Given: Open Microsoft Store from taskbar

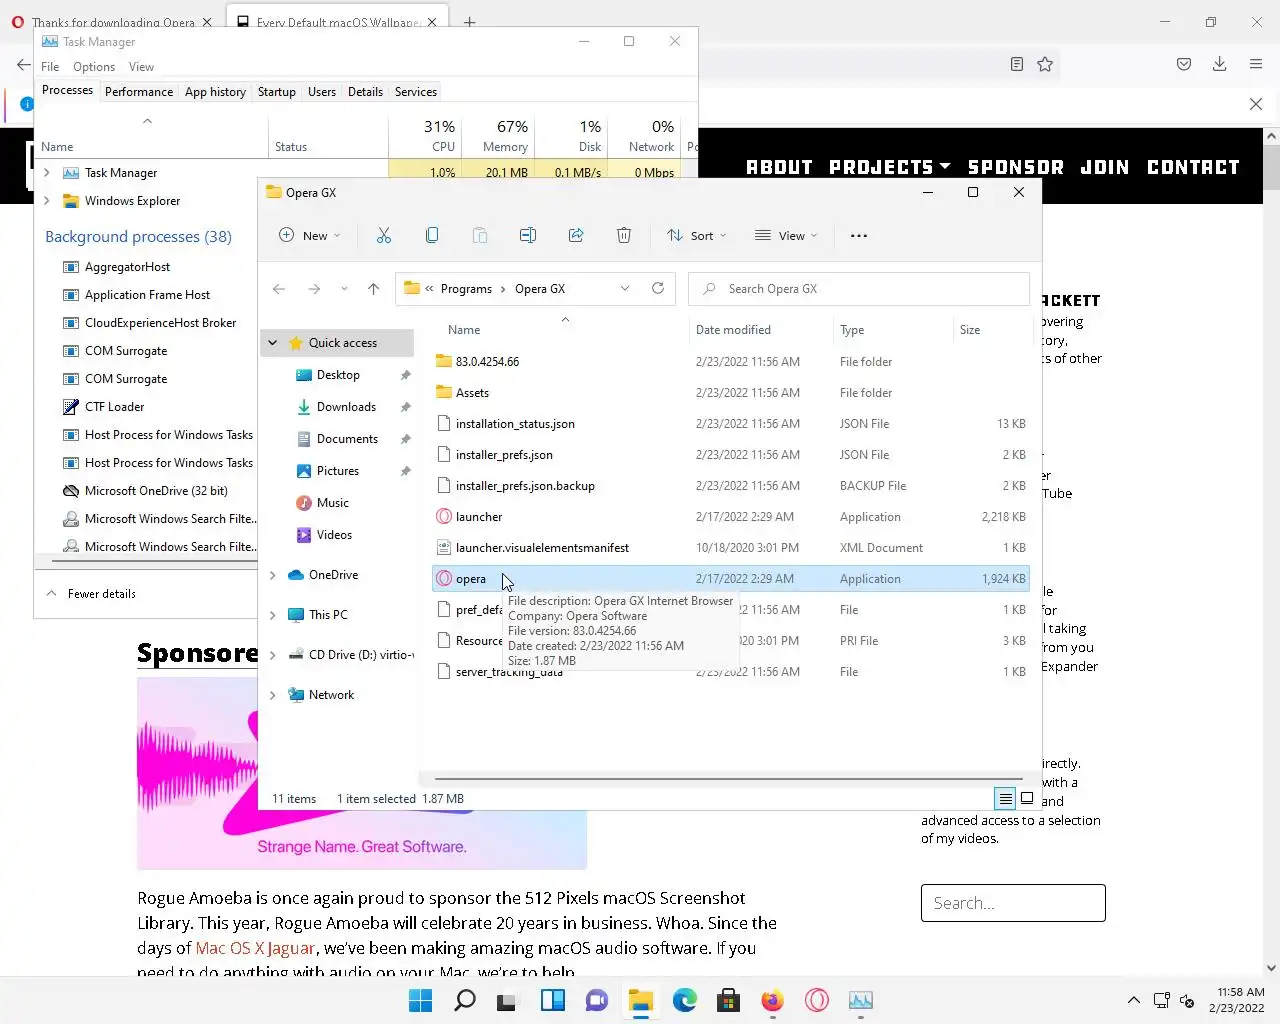Looking at the screenshot, I should 729,1000.
